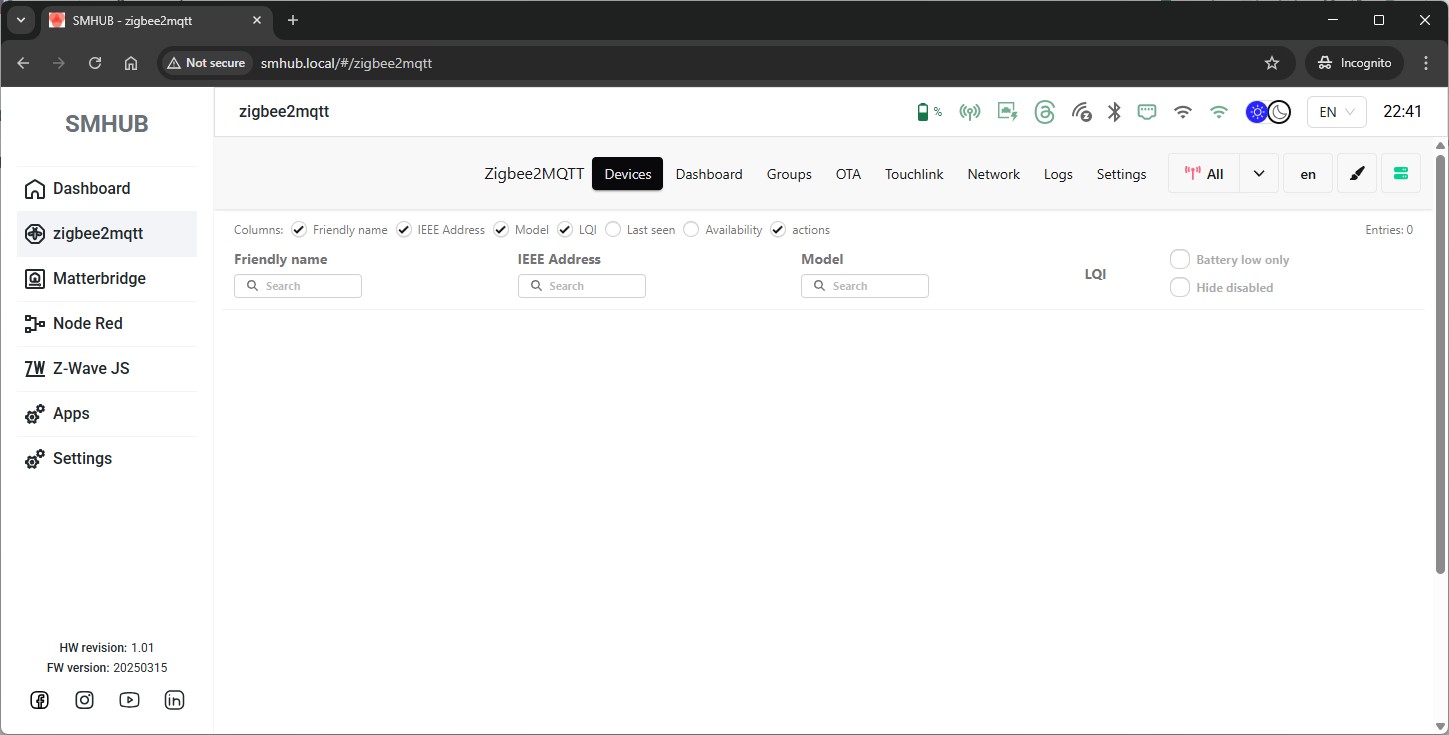The width and height of the screenshot is (1449, 735).
Task: Open Matterbridge from the sidebar
Action: [x=99, y=279]
